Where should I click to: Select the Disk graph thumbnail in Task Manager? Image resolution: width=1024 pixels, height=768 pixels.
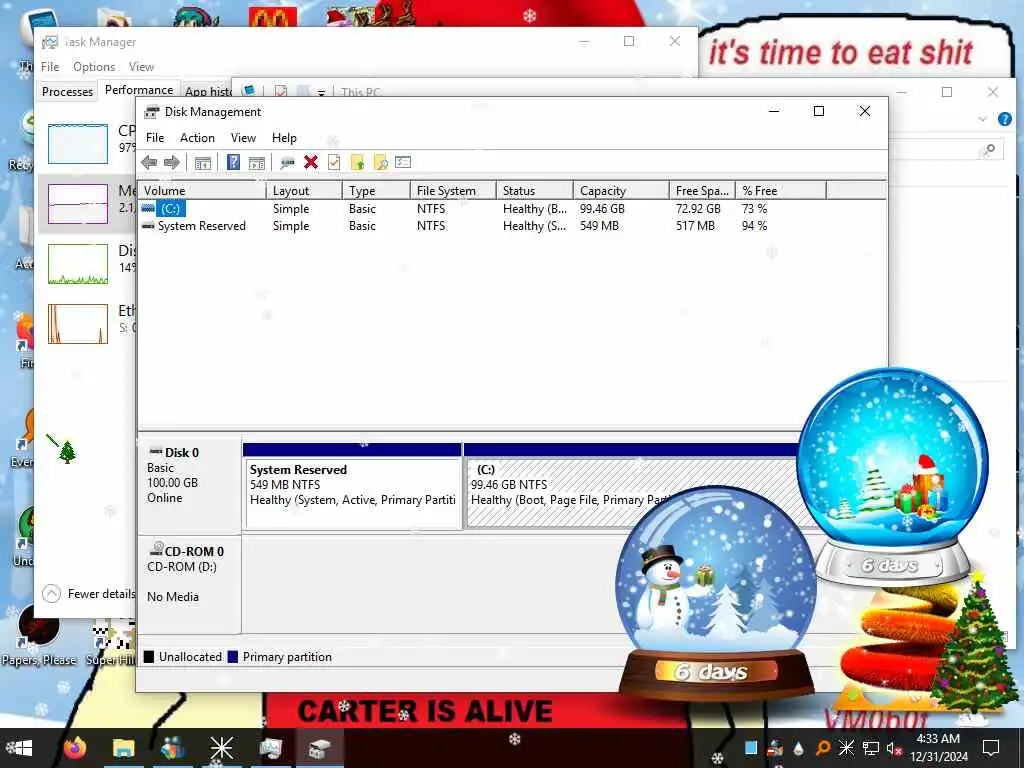(x=78, y=264)
